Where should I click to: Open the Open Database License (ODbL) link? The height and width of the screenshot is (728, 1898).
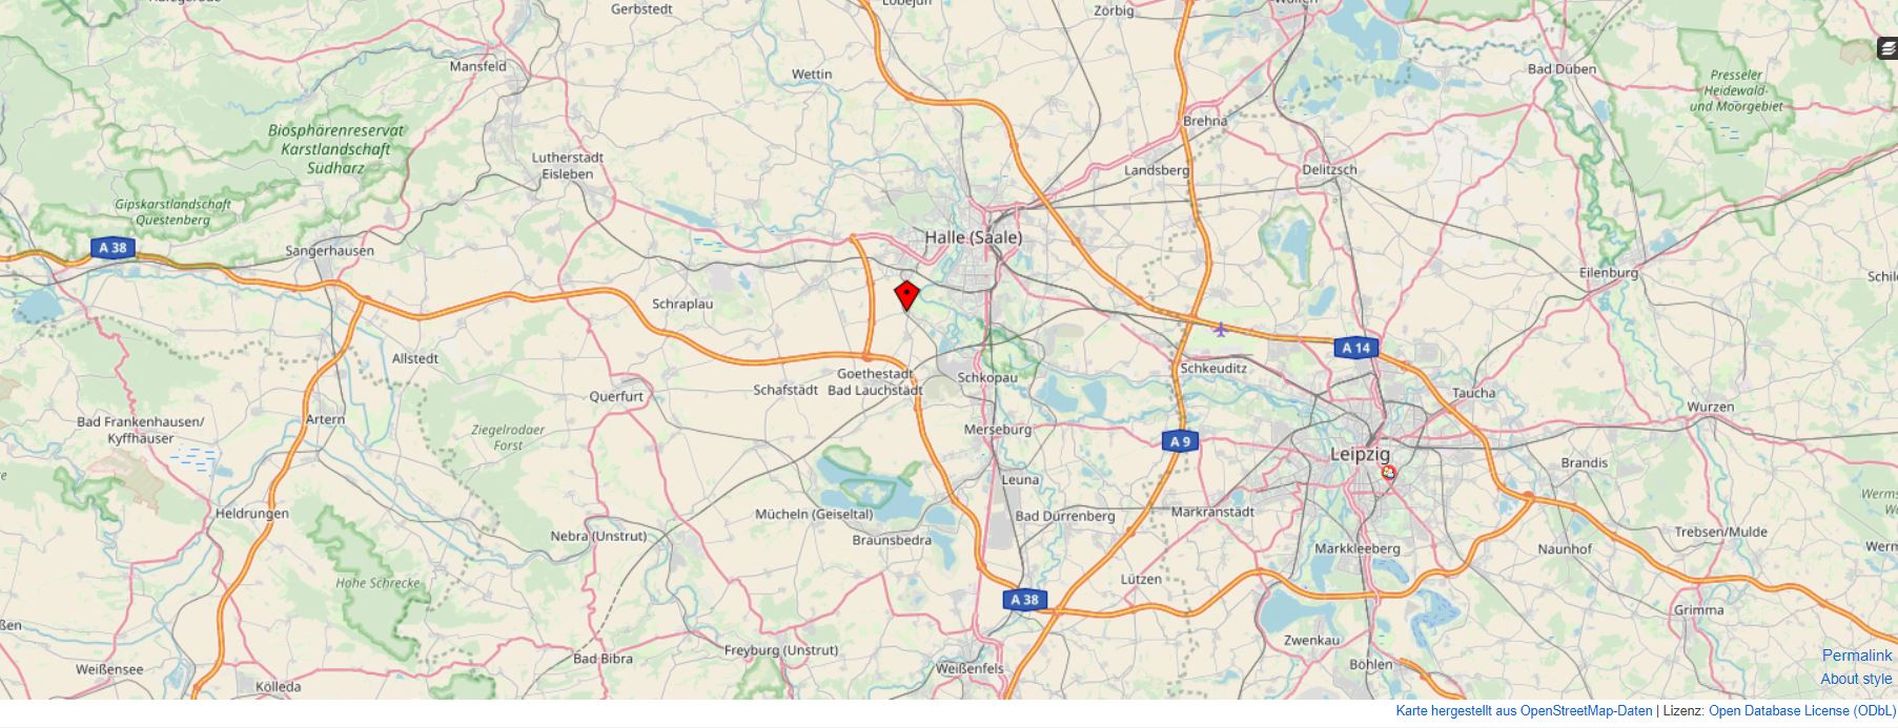point(1802,711)
